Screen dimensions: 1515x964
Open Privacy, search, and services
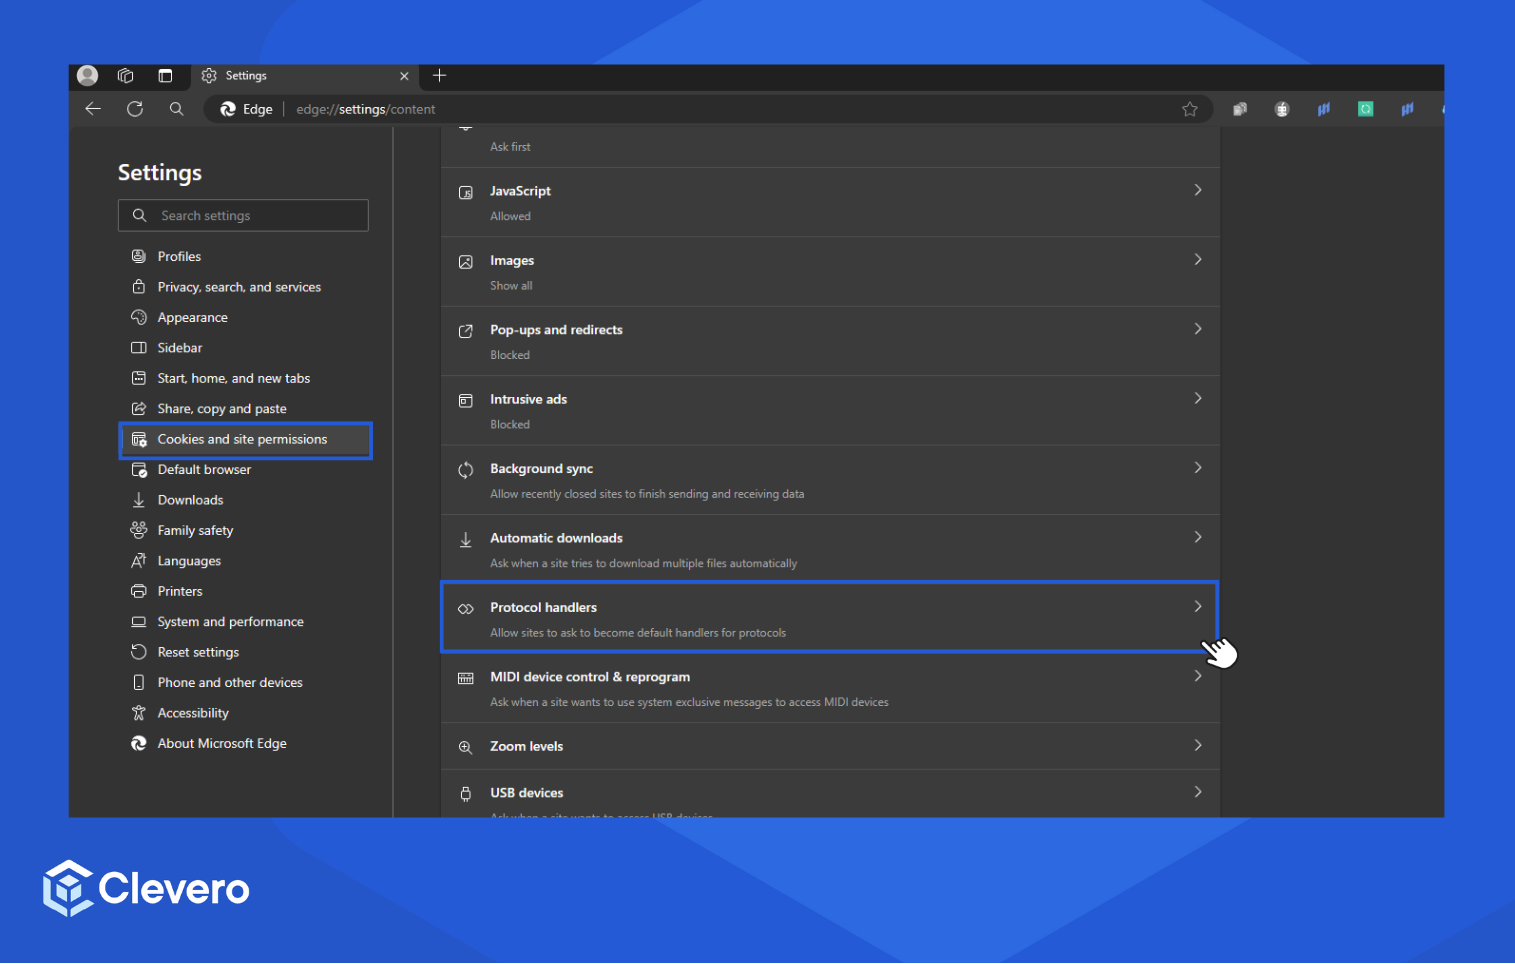(239, 287)
